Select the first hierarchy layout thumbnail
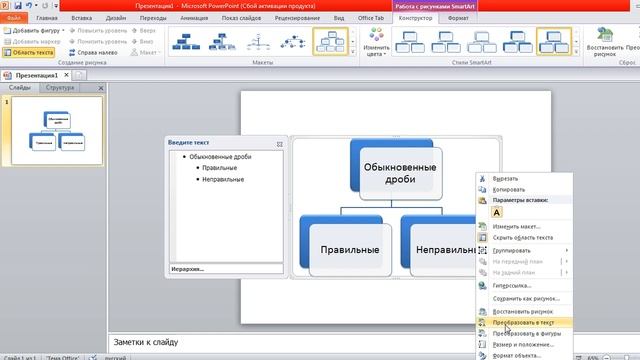 (x=186, y=42)
